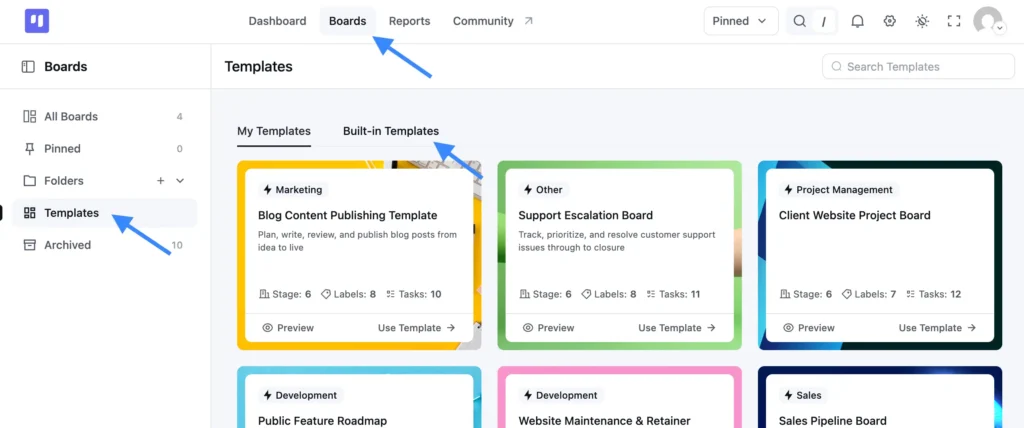Open the Dashboard menu item

[277, 21]
